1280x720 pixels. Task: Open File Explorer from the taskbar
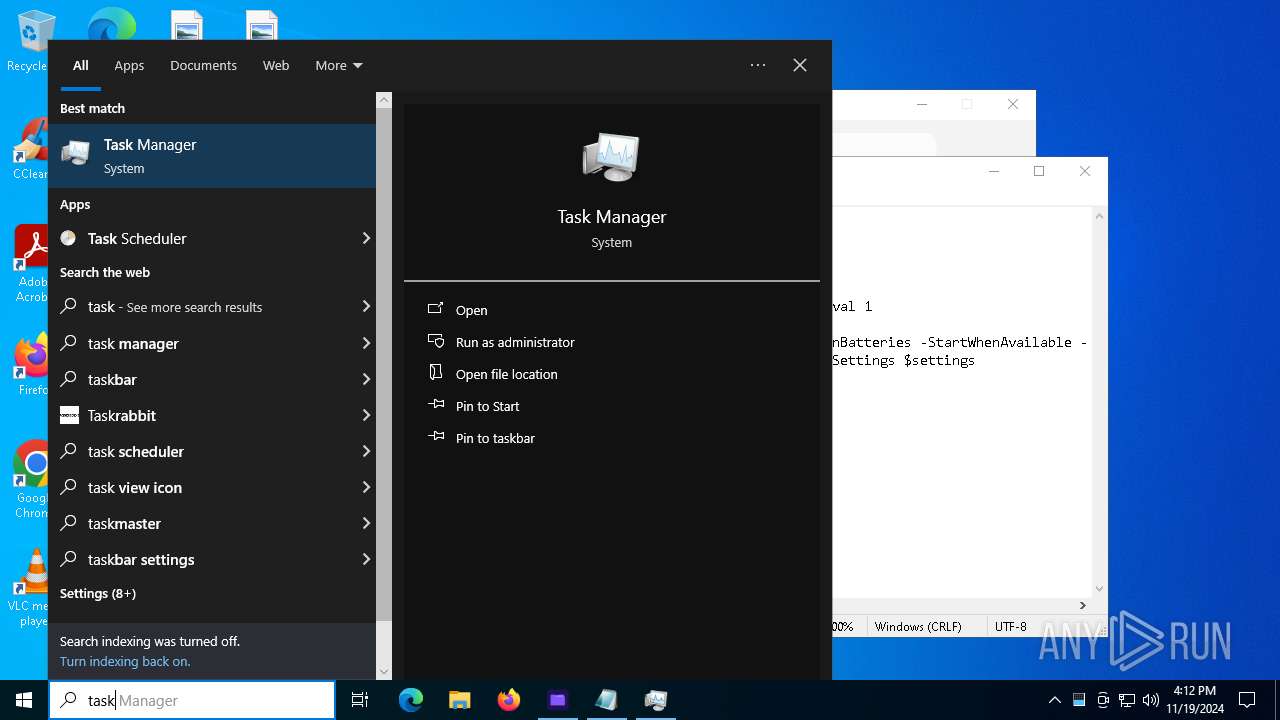(460, 700)
